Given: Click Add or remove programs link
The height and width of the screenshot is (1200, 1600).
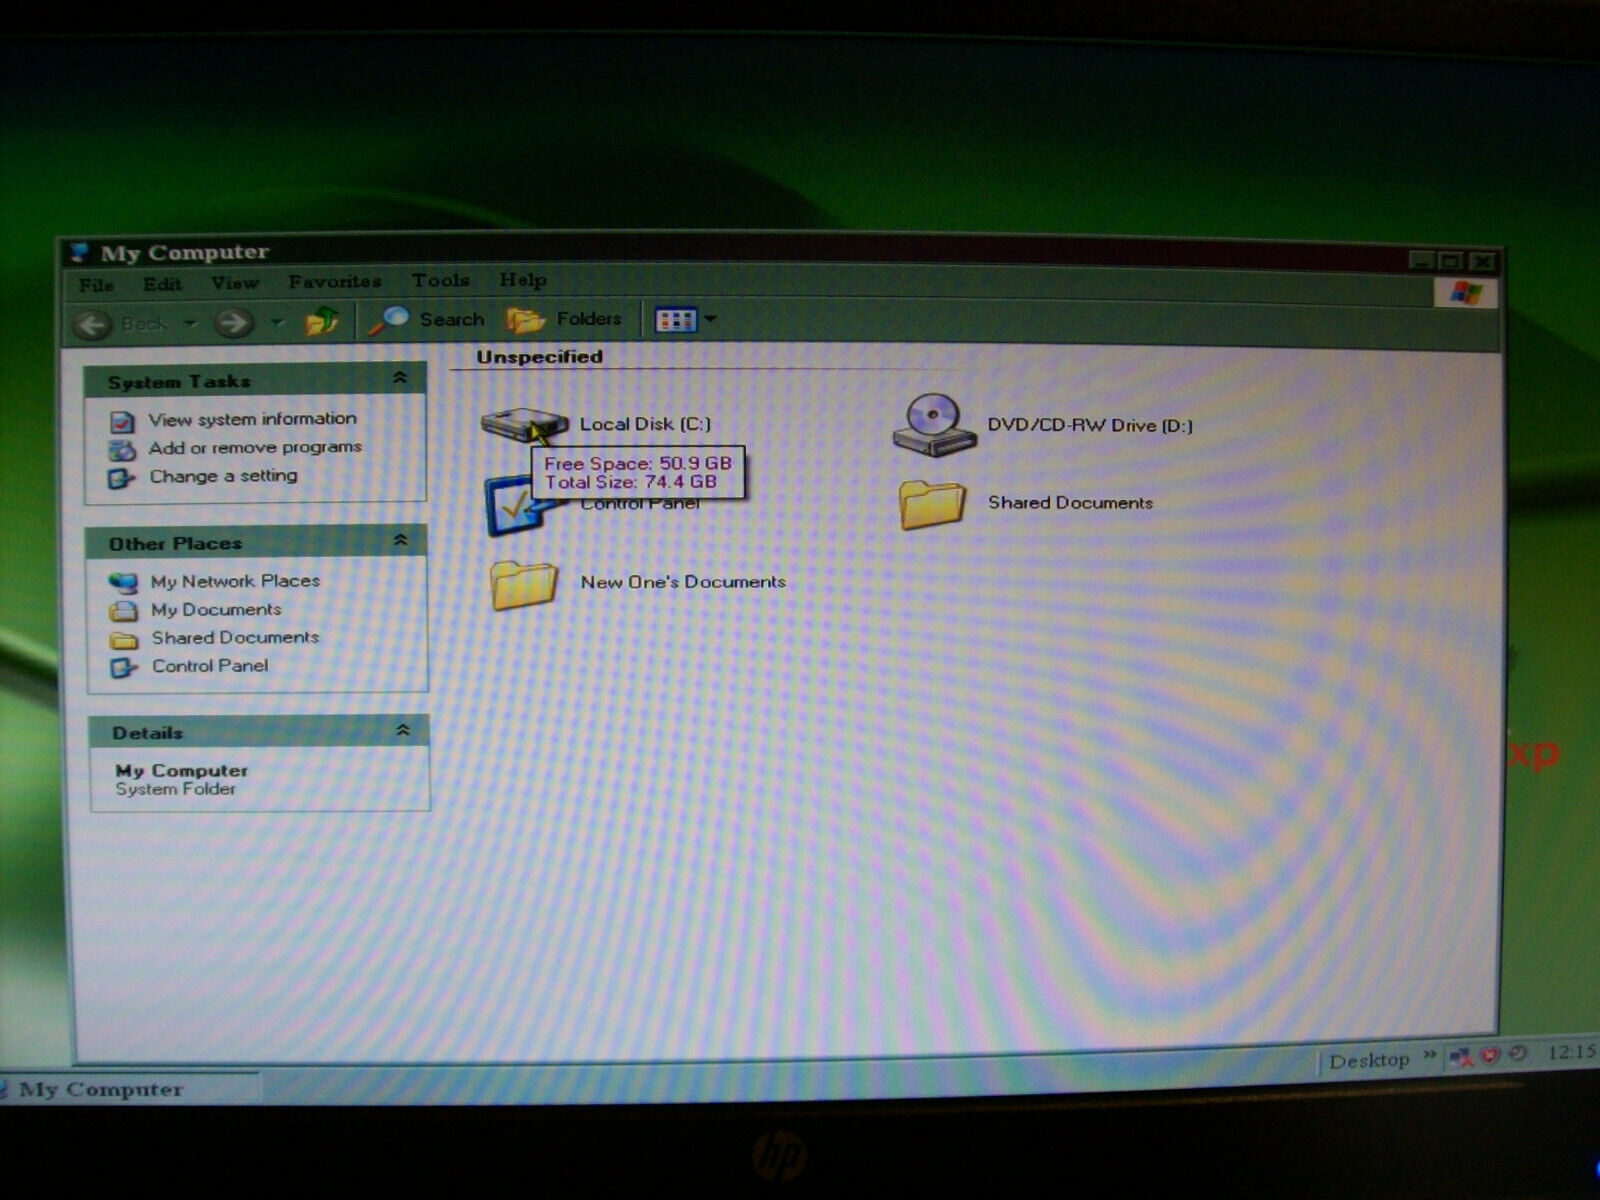Looking at the screenshot, I should (255, 448).
